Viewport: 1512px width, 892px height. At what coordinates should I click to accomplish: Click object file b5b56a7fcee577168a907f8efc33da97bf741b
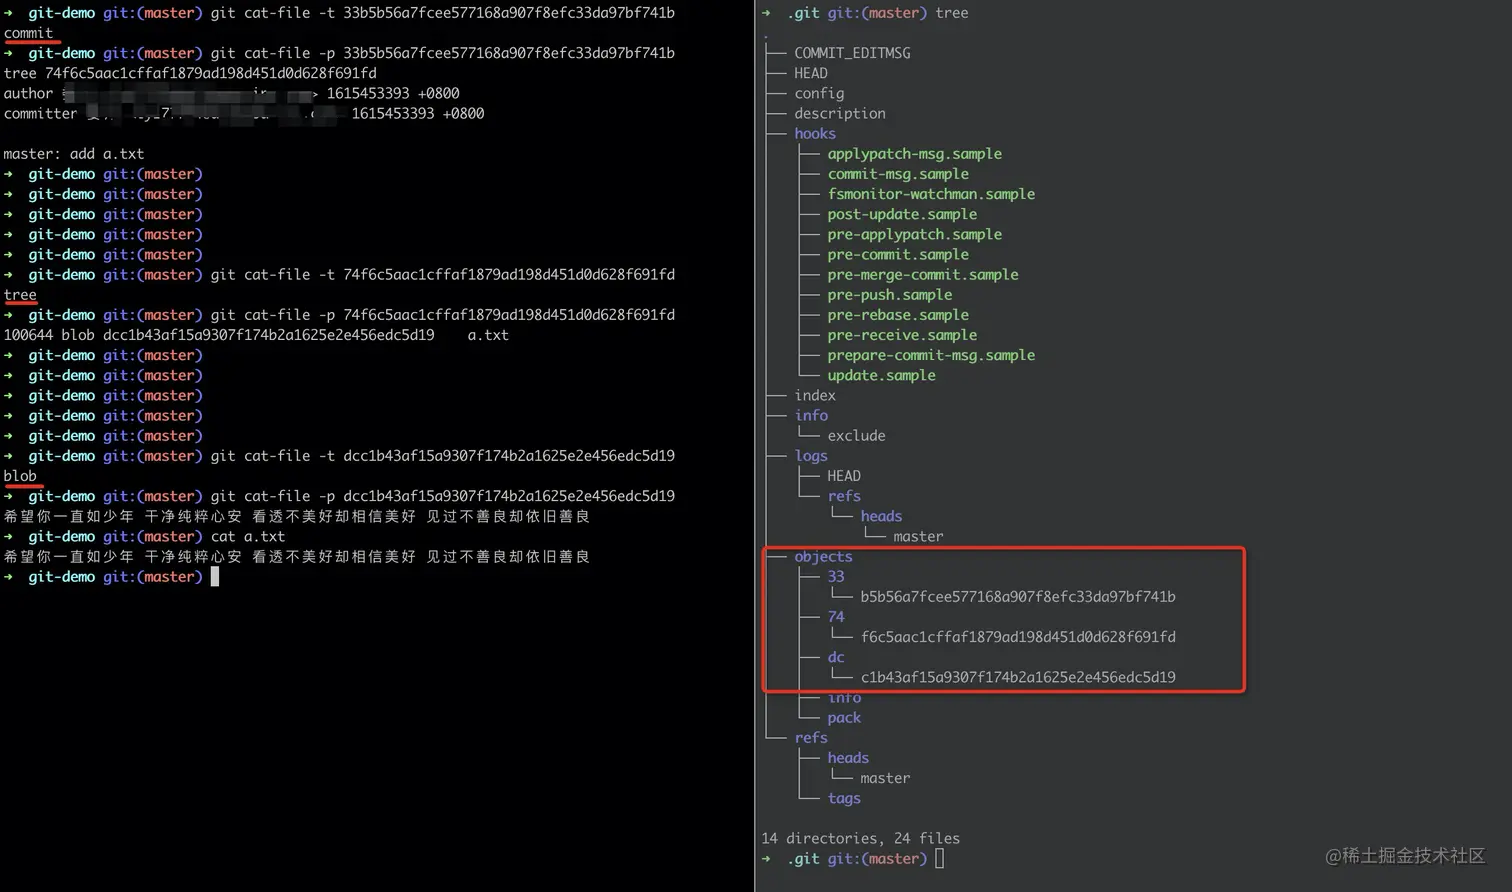[x=1018, y=597]
